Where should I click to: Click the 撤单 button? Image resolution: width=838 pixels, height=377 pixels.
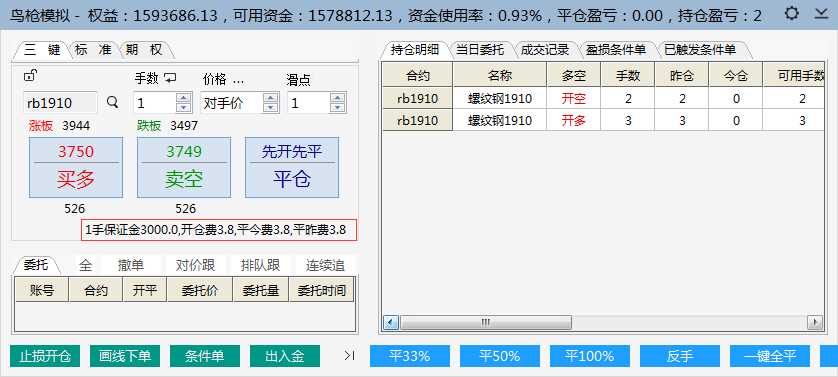131,265
